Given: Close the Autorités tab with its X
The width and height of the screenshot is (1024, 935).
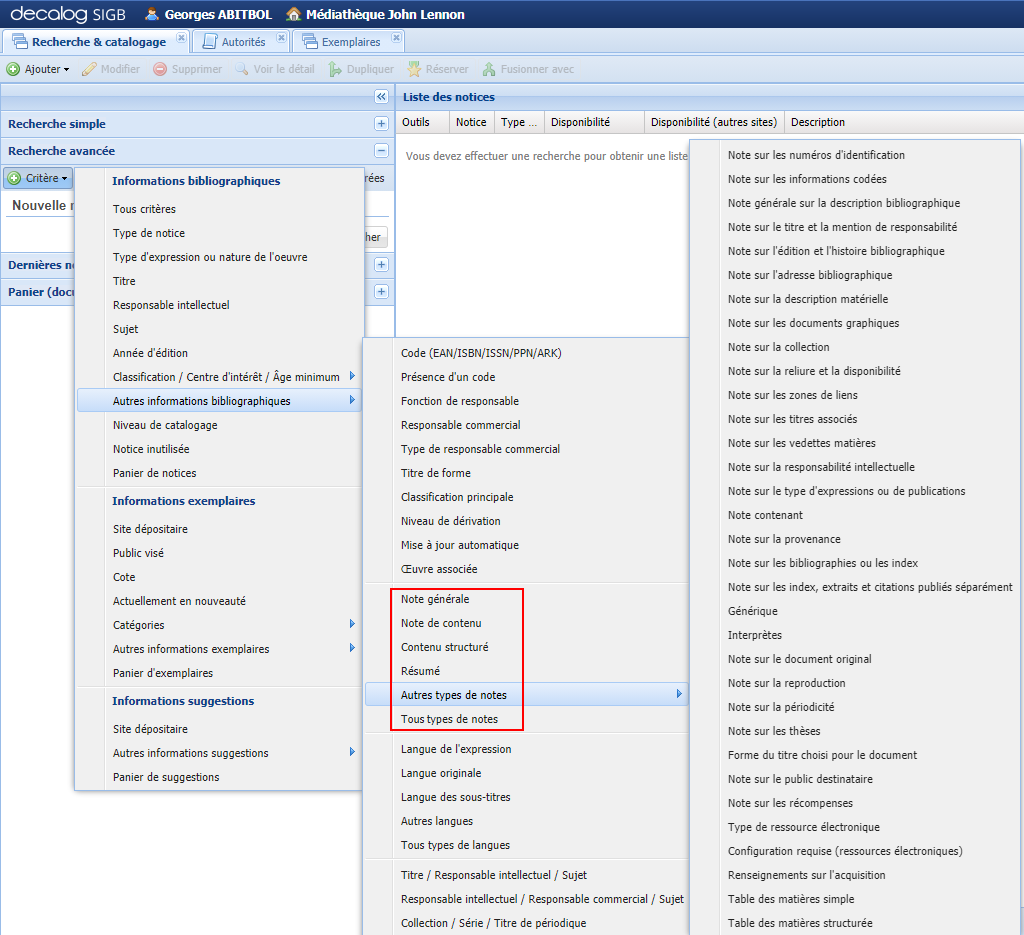Looking at the screenshot, I should point(281,38).
